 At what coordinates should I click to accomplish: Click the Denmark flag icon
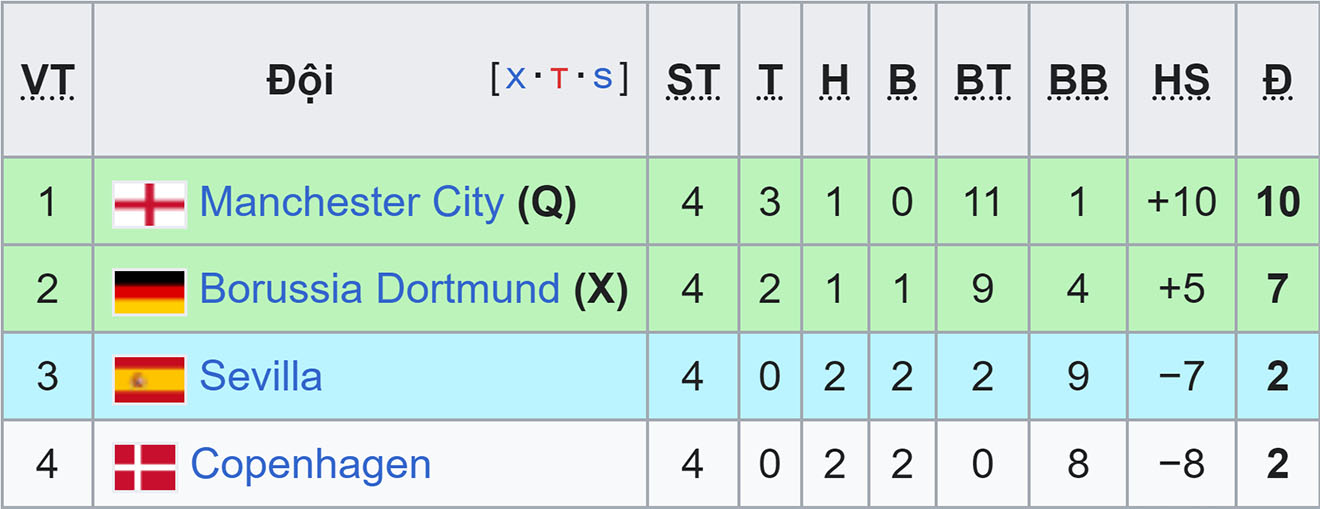(145, 466)
